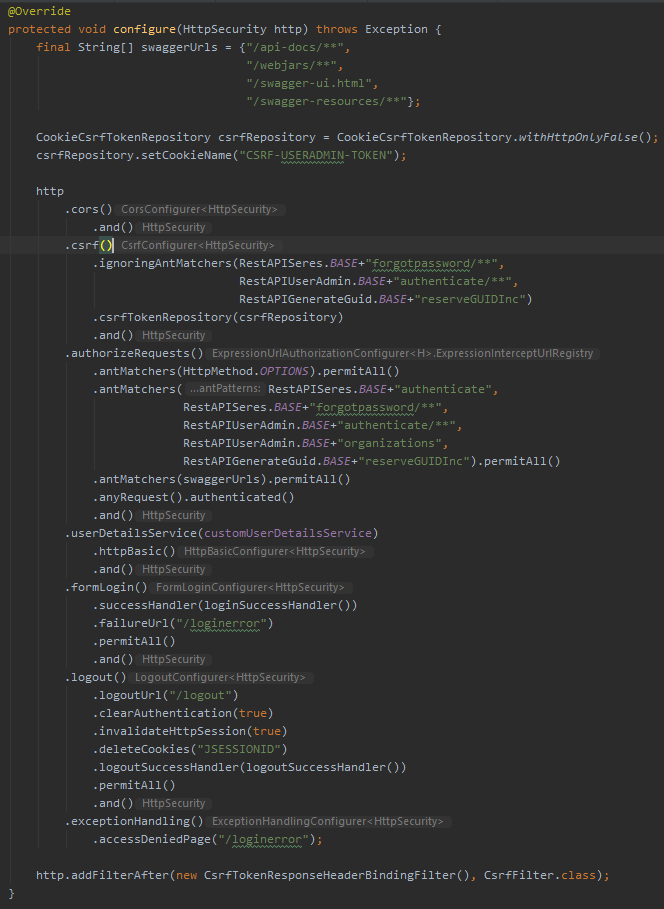Image resolution: width=664 pixels, height=909 pixels.
Task: Click the "organizations" string literal
Action: [395, 443]
